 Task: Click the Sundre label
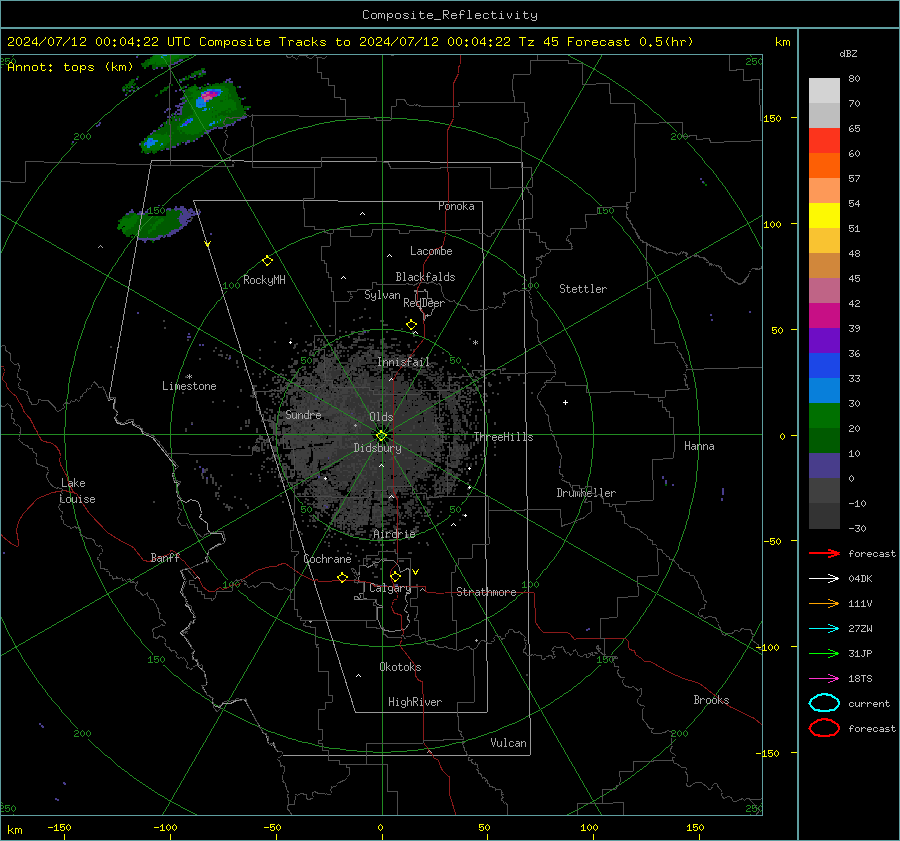(303, 414)
